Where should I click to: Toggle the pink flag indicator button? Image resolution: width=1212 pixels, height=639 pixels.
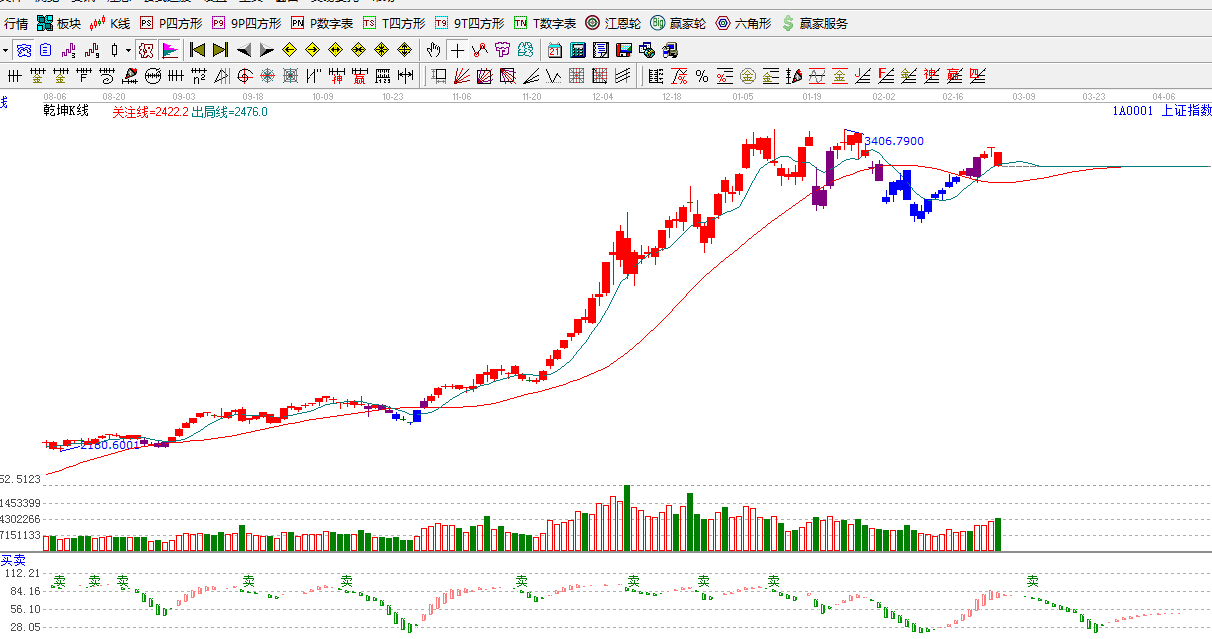169,50
